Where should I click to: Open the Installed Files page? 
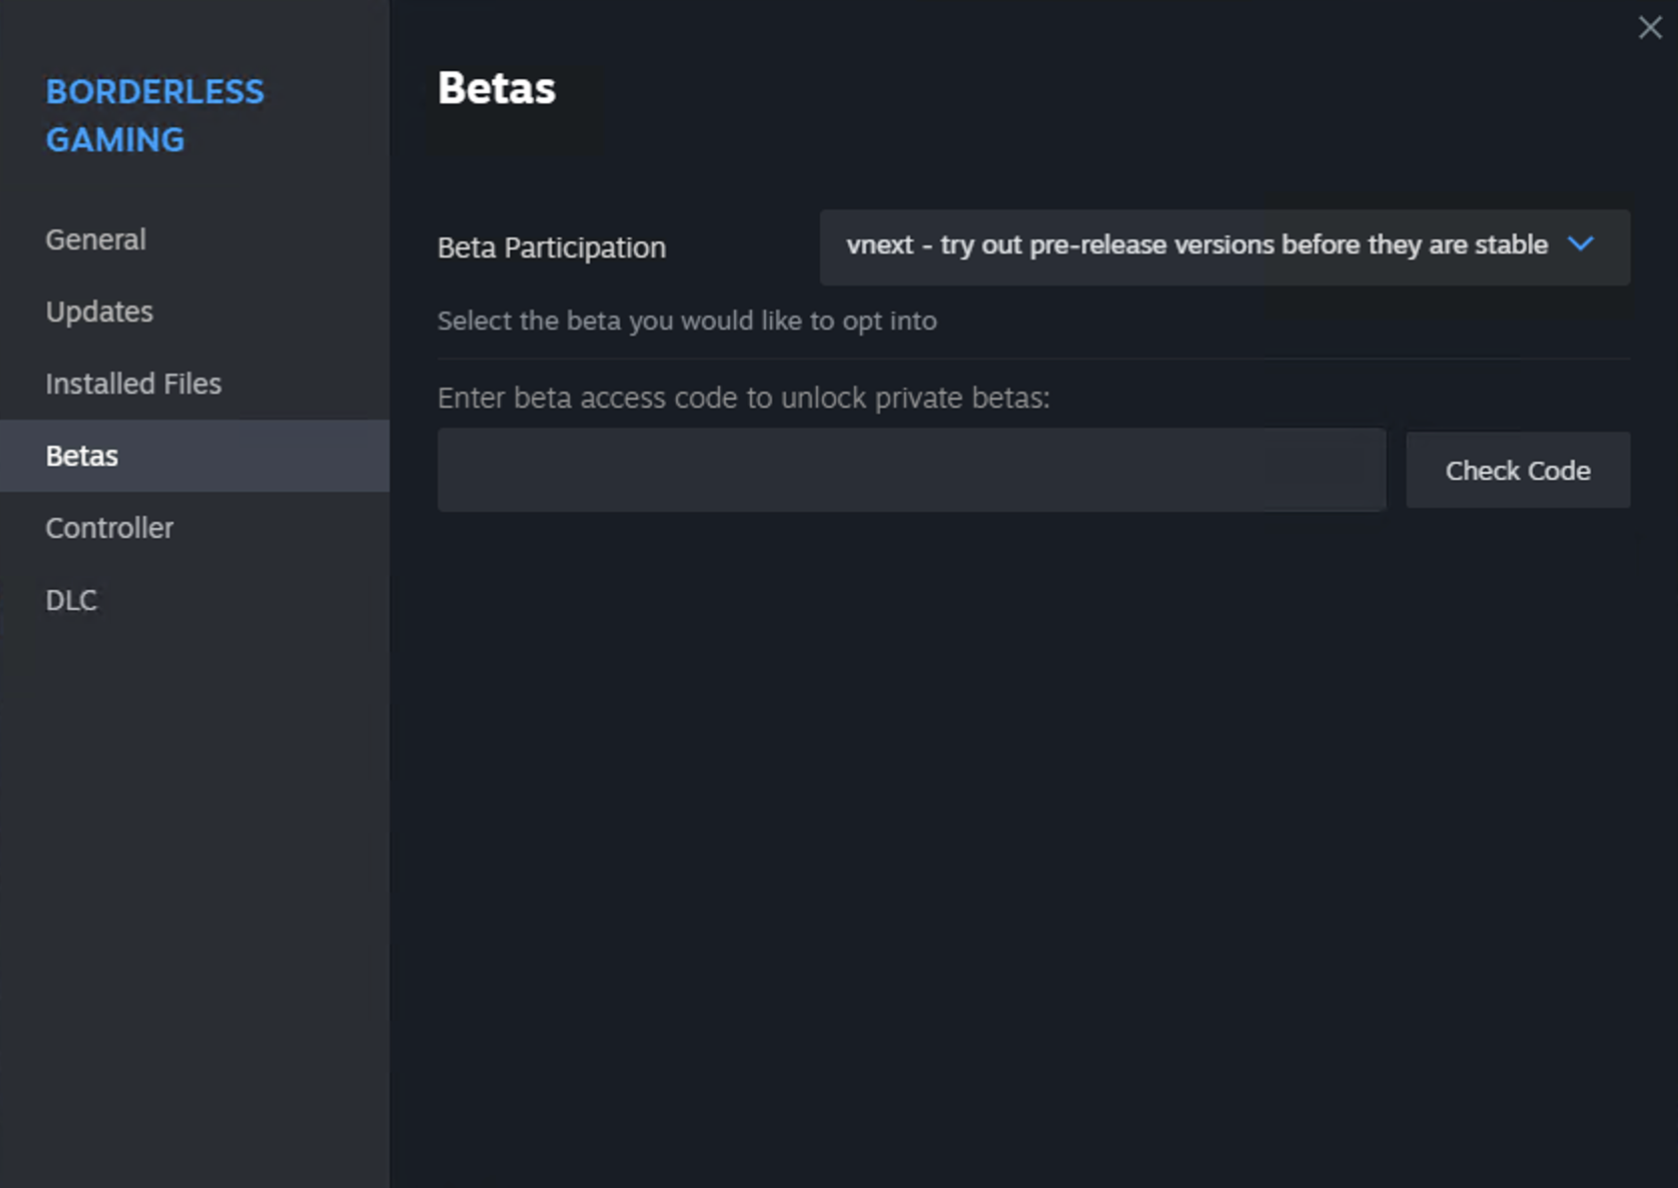point(133,383)
